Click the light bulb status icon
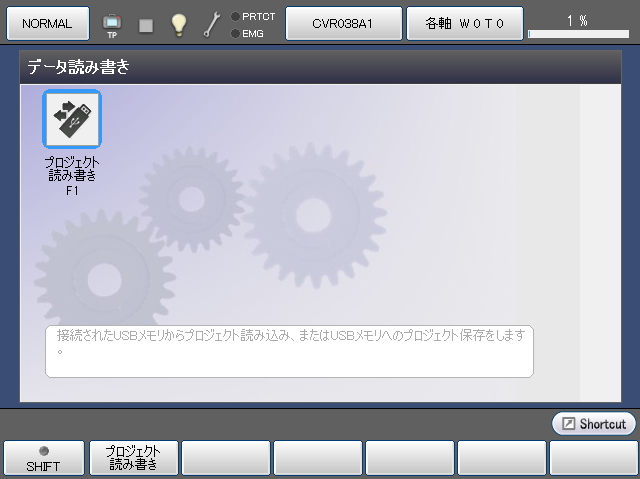Viewport: 640px width, 479px height. pyautogui.click(x=179, y=25)
